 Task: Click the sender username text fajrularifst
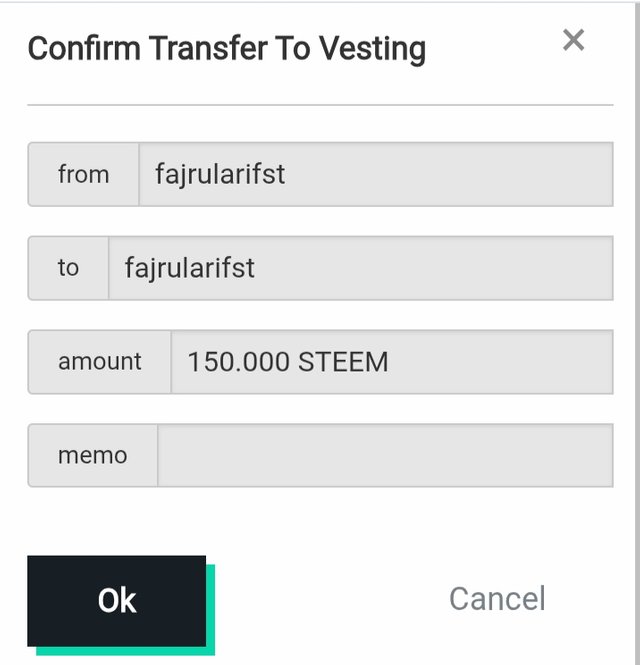click(220, 174)
